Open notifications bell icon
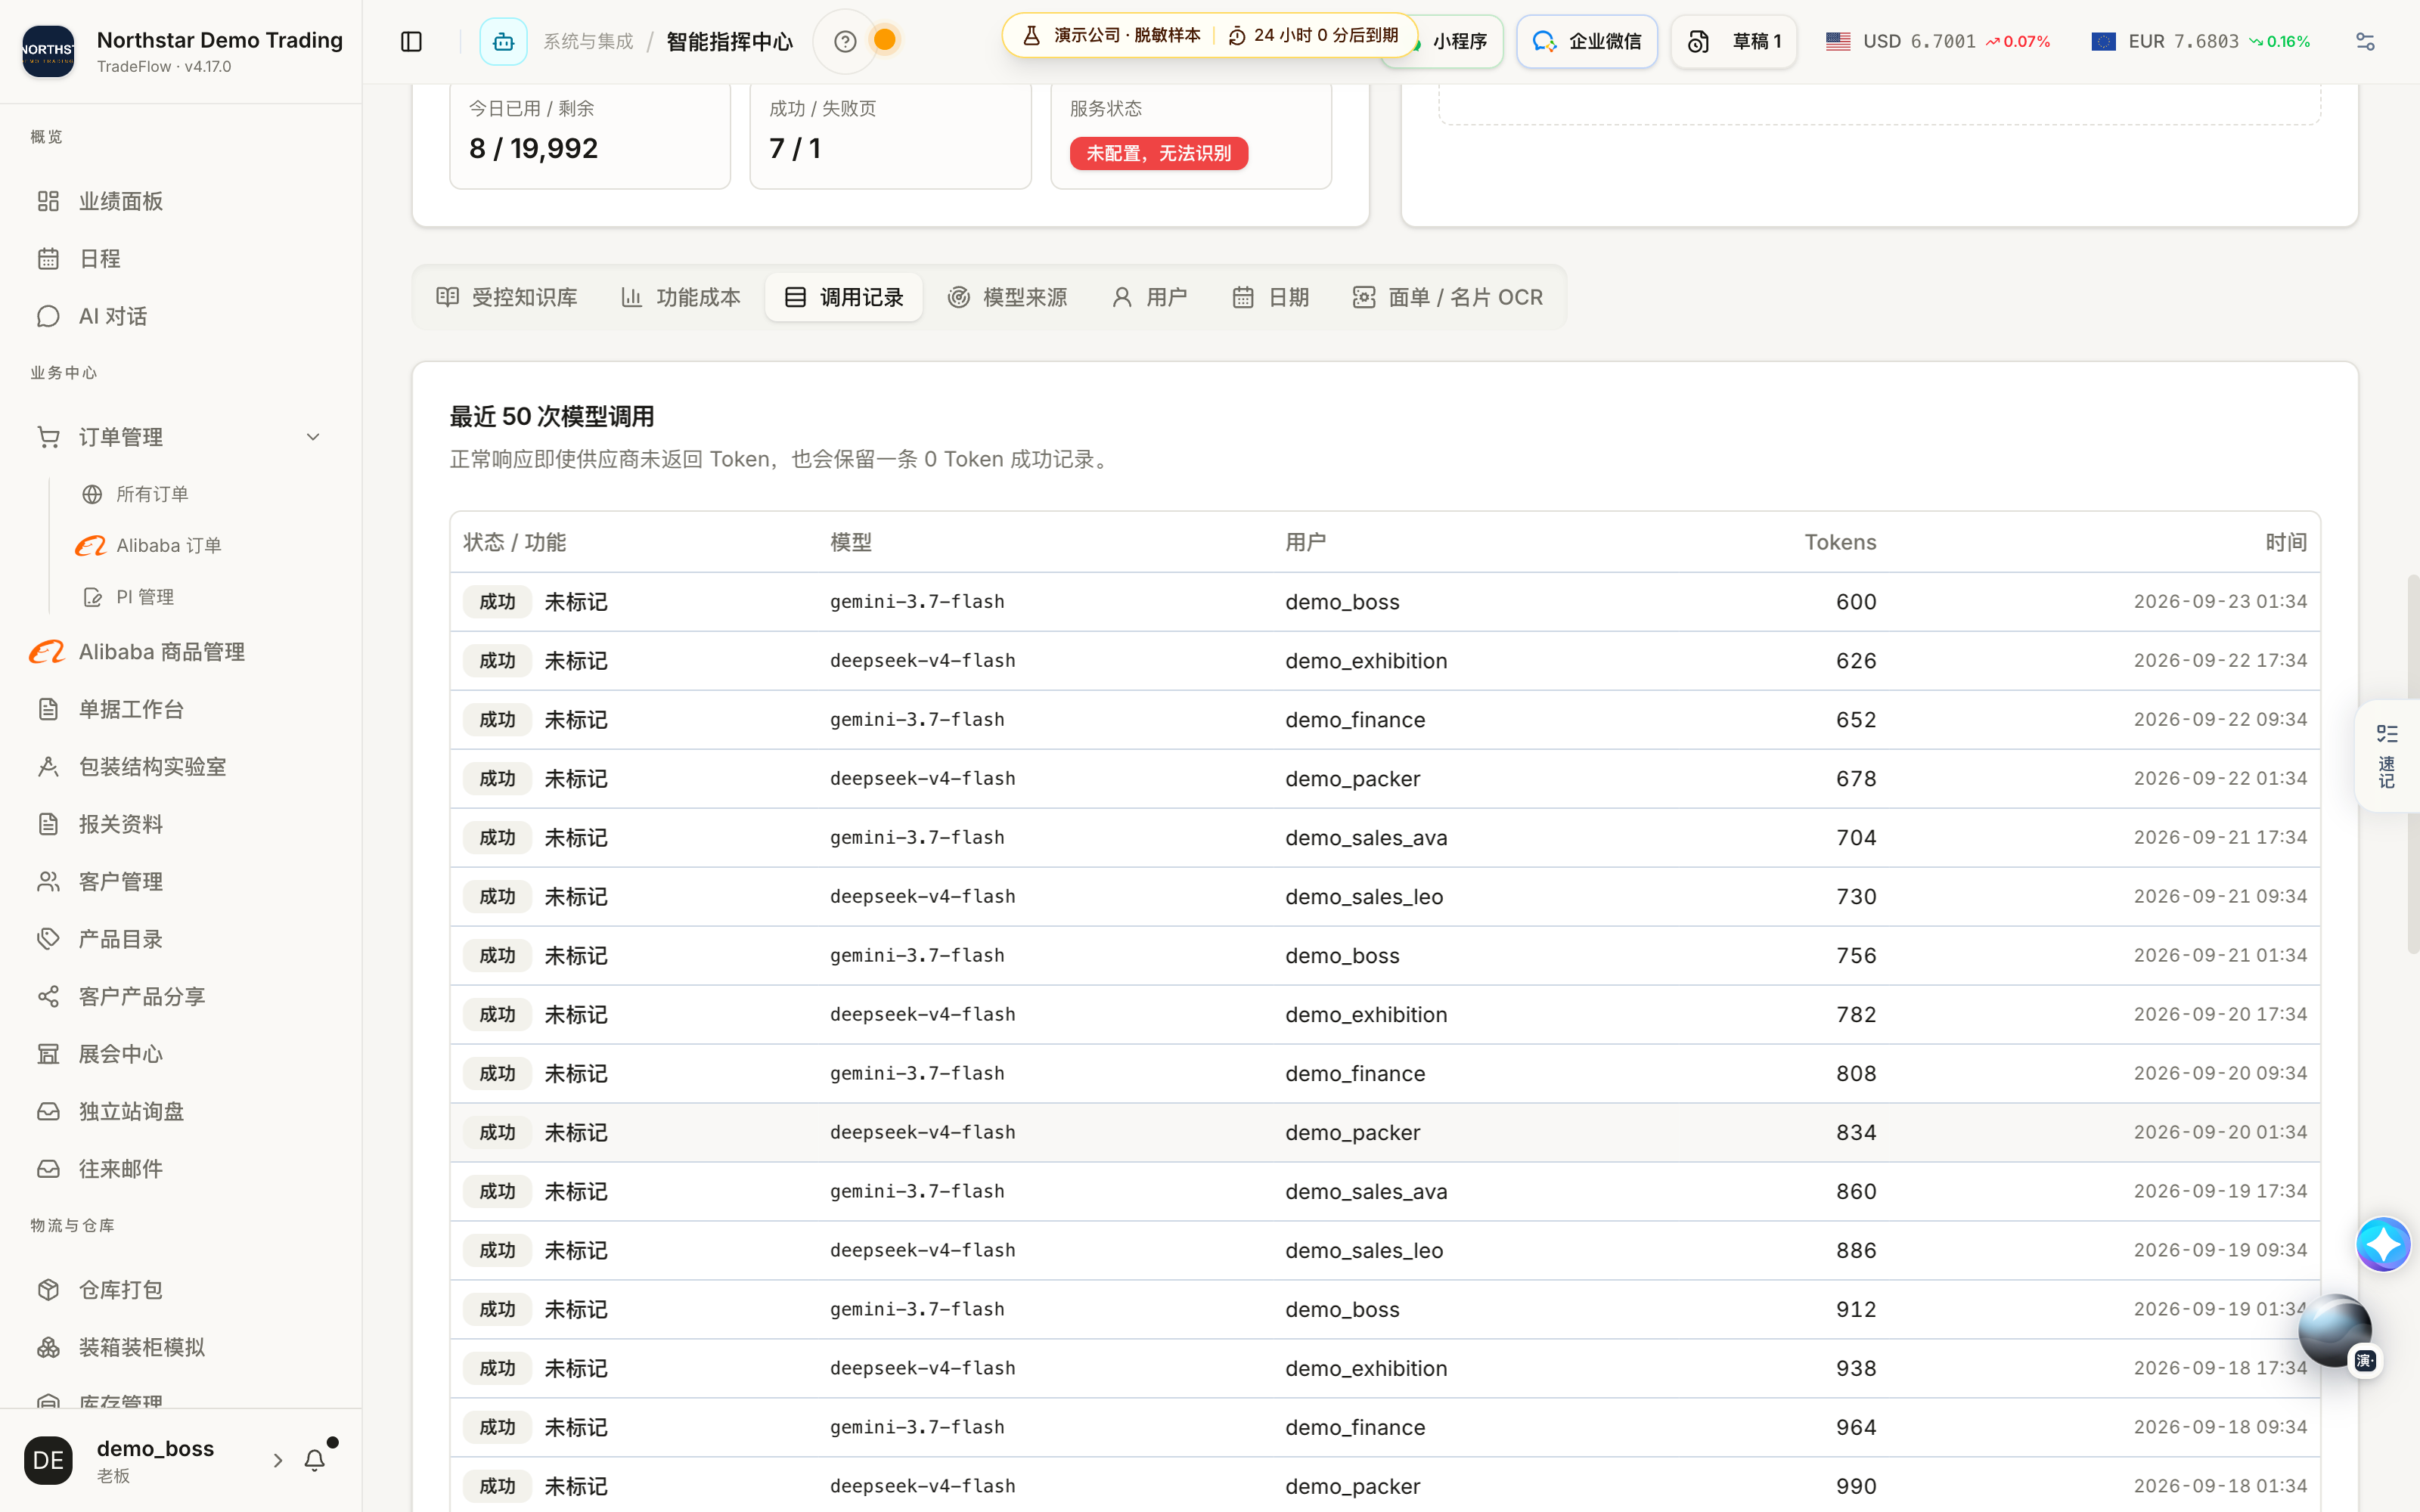Viewport: 2420px width, 1512px height. tap(315, 1460)
